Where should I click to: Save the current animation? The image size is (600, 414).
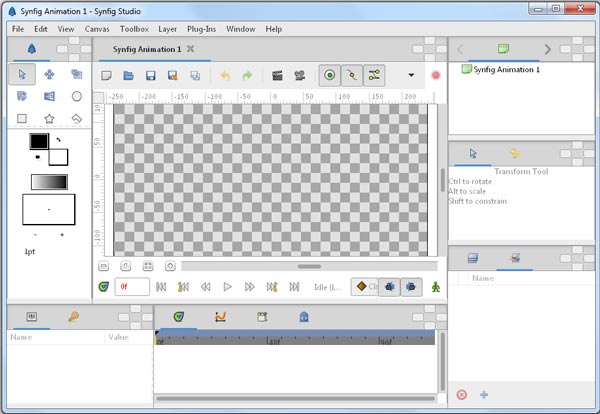[x=150, y=75]
